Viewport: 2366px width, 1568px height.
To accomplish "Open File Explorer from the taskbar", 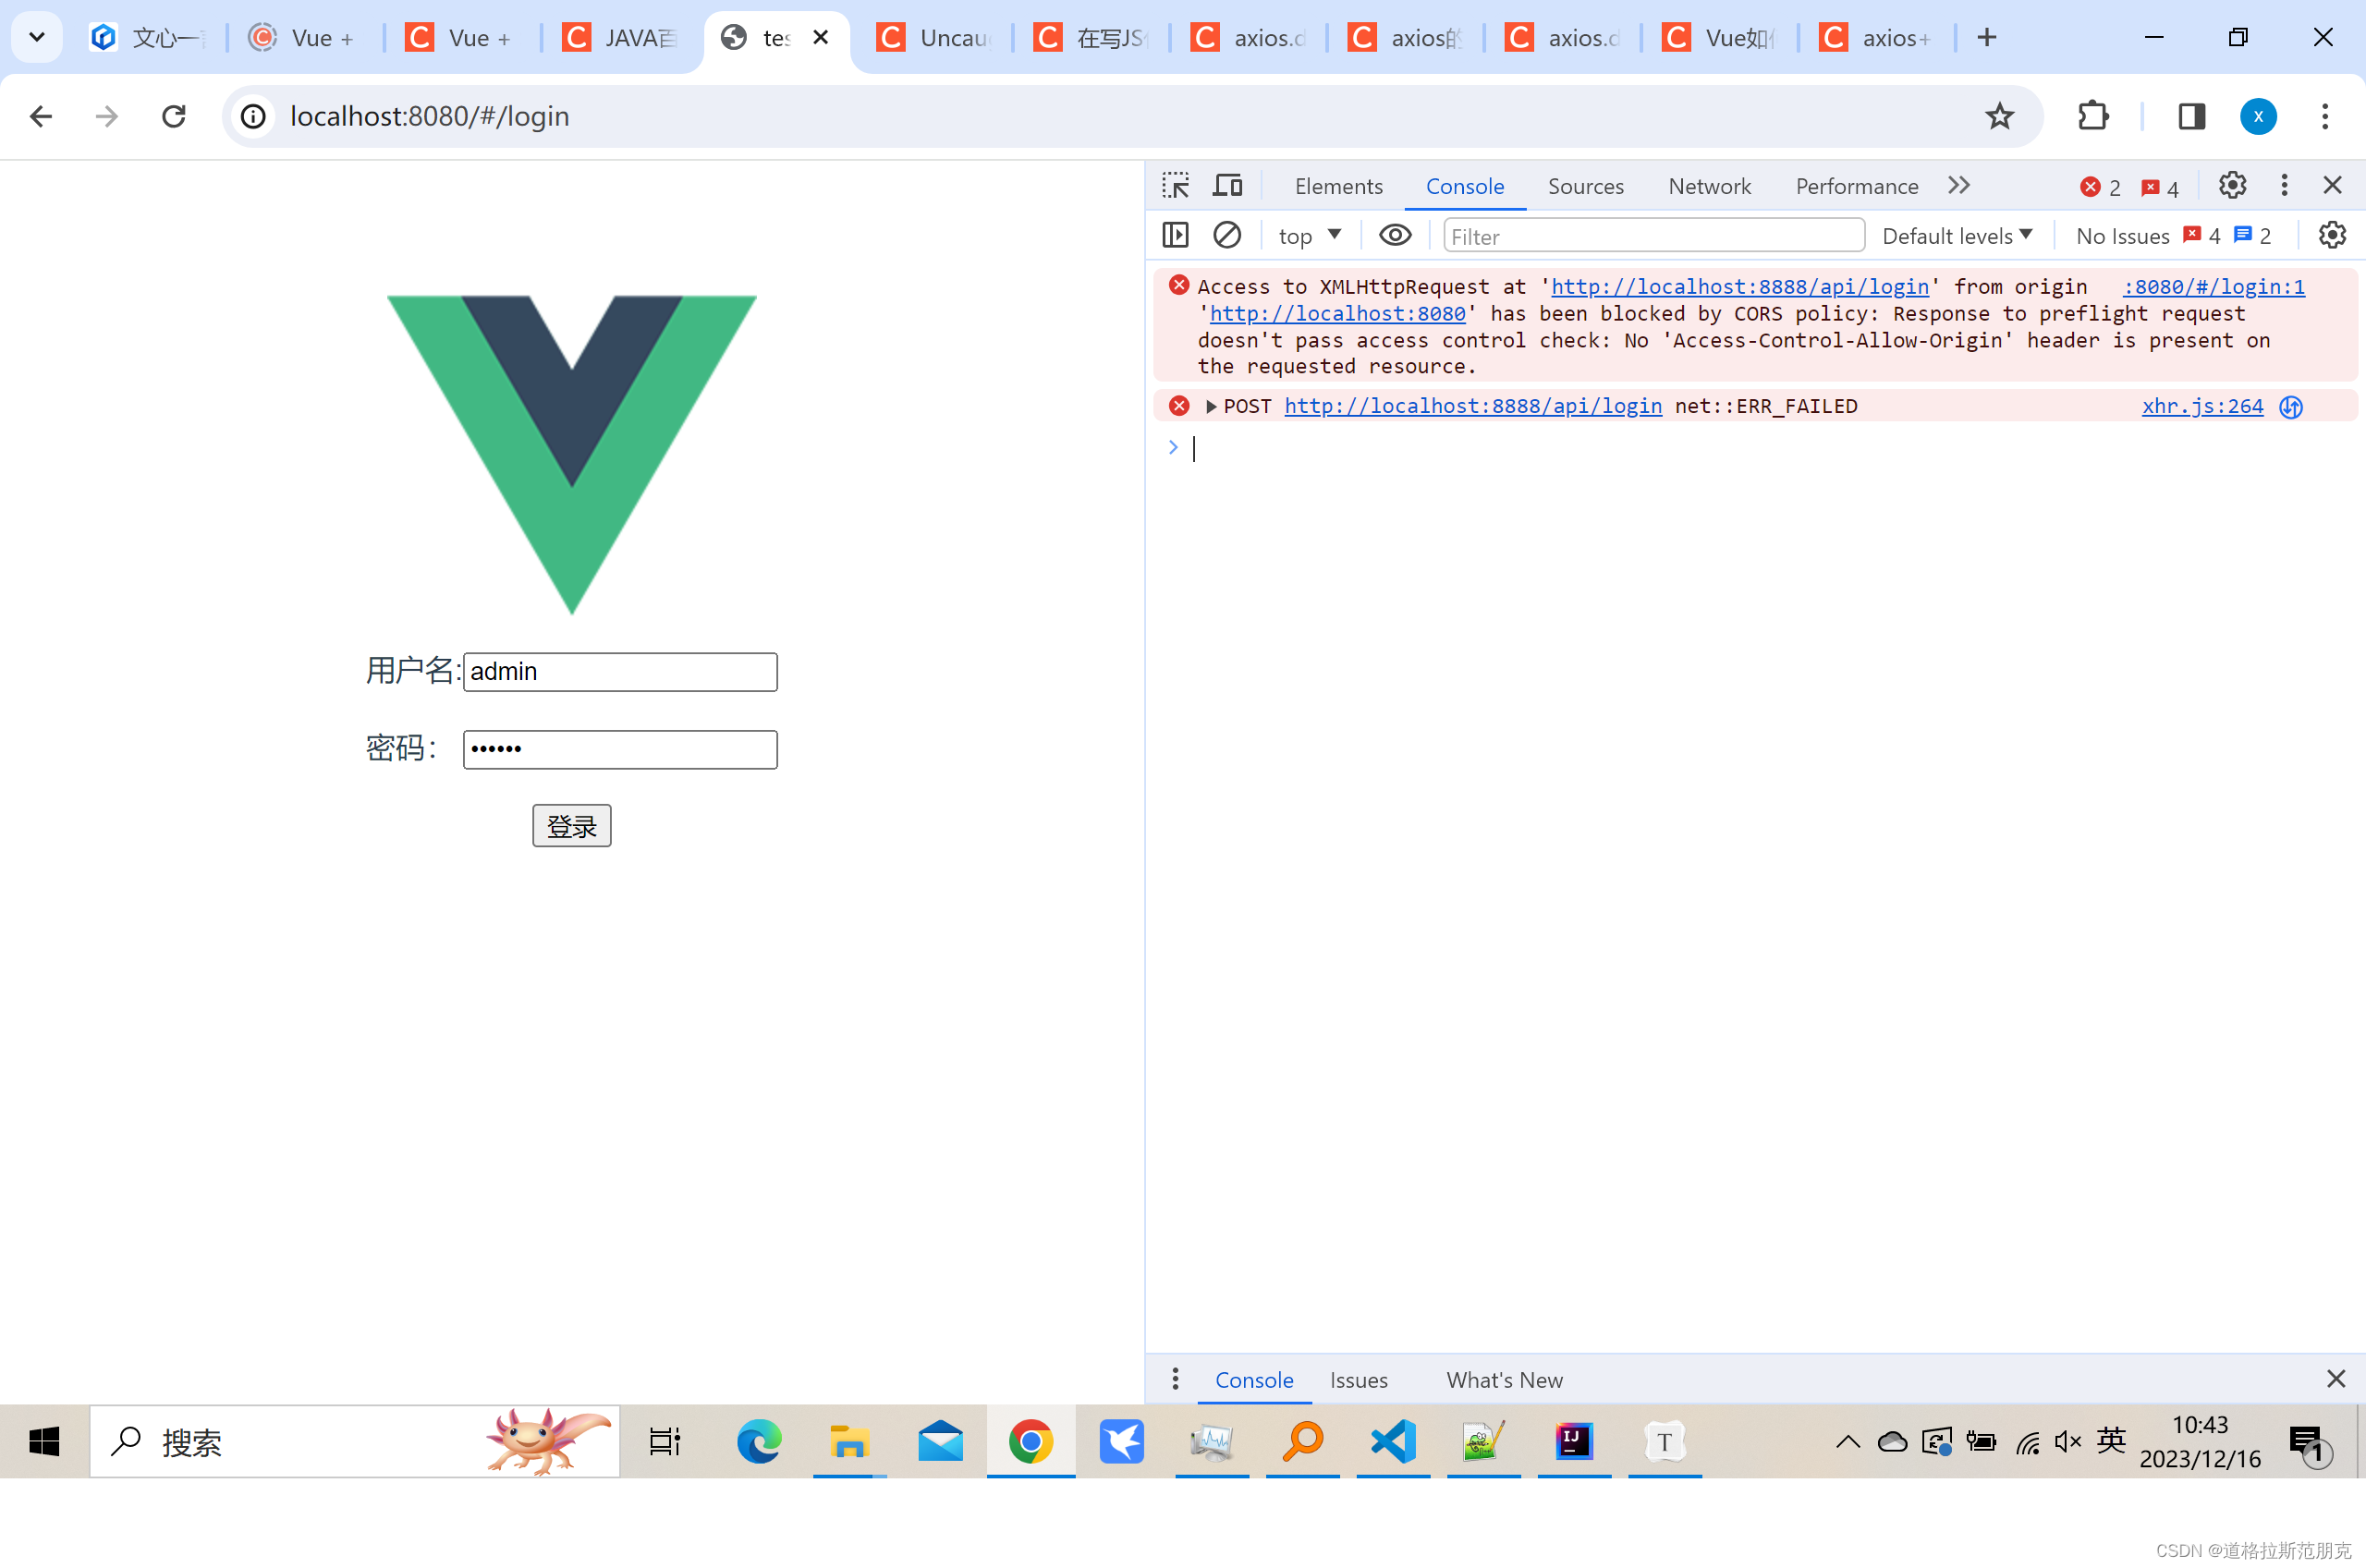I will [849, 1441].
